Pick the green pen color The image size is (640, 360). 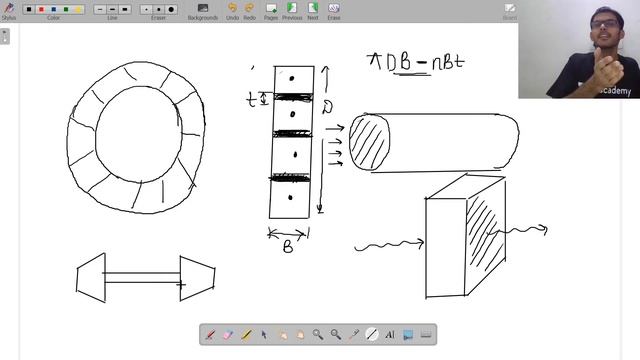pyautogui.click(x=66, y=9)
